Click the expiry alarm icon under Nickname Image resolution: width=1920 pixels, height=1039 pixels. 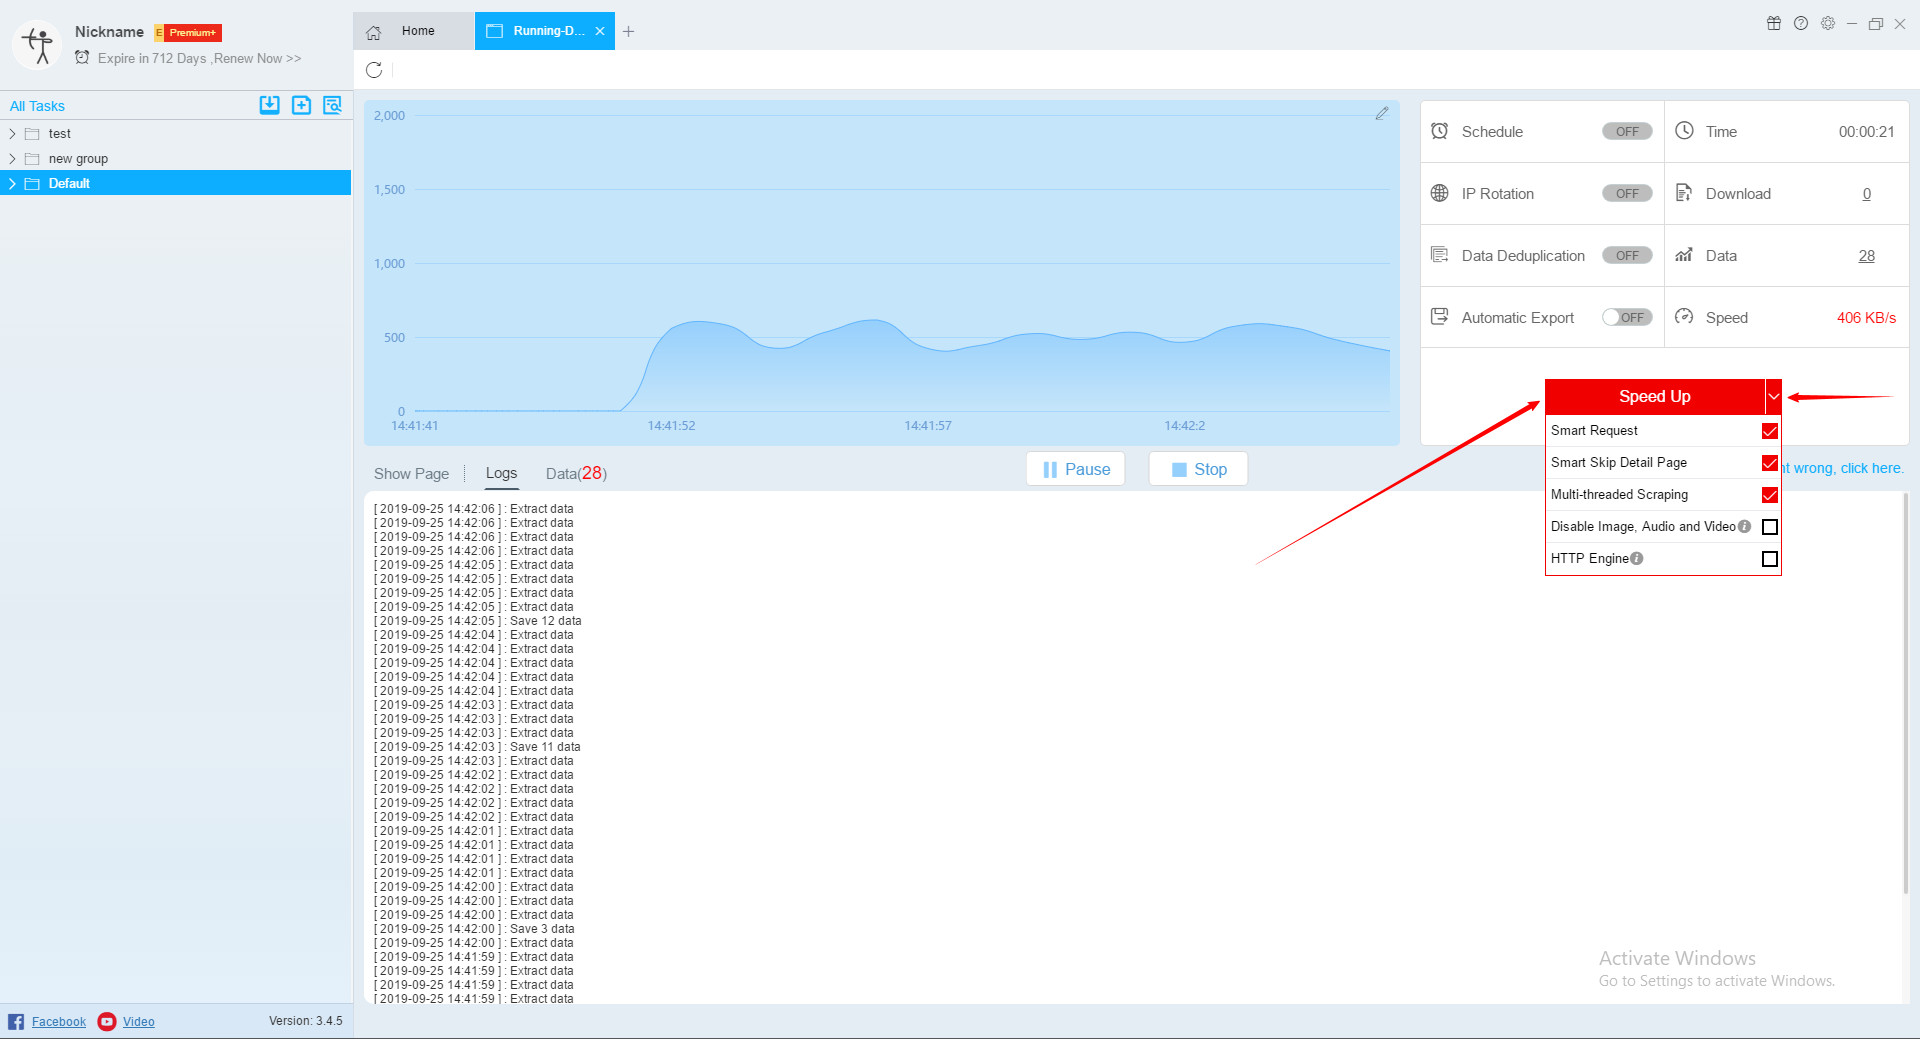point(82,58)
